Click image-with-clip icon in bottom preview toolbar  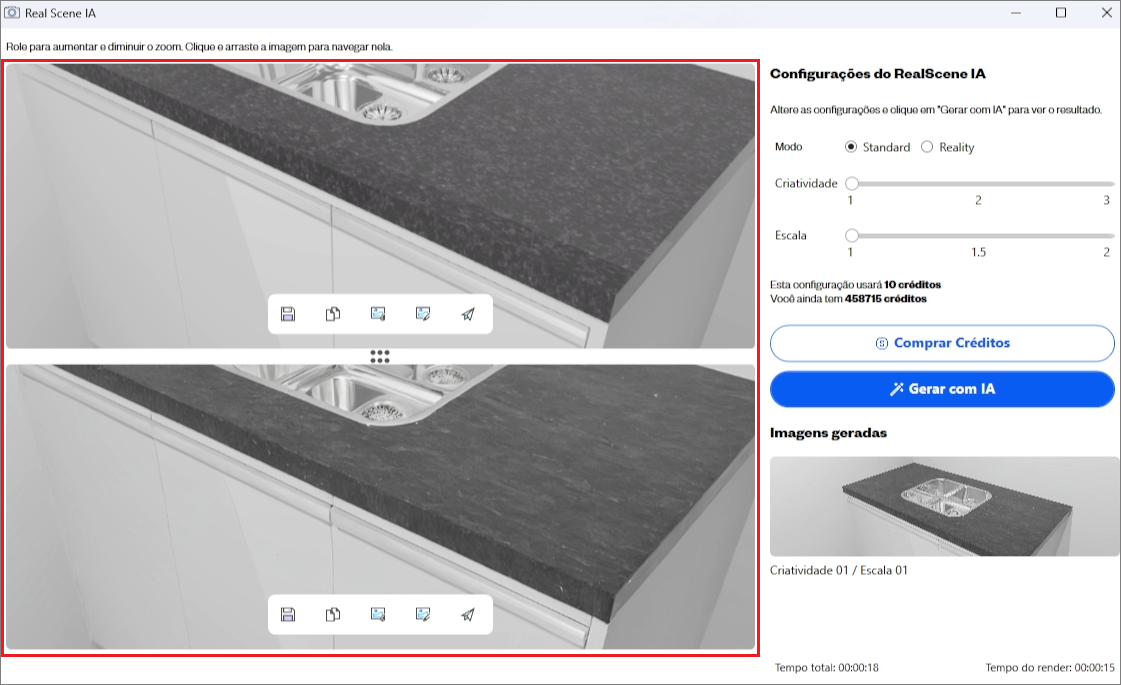(378, 614)
